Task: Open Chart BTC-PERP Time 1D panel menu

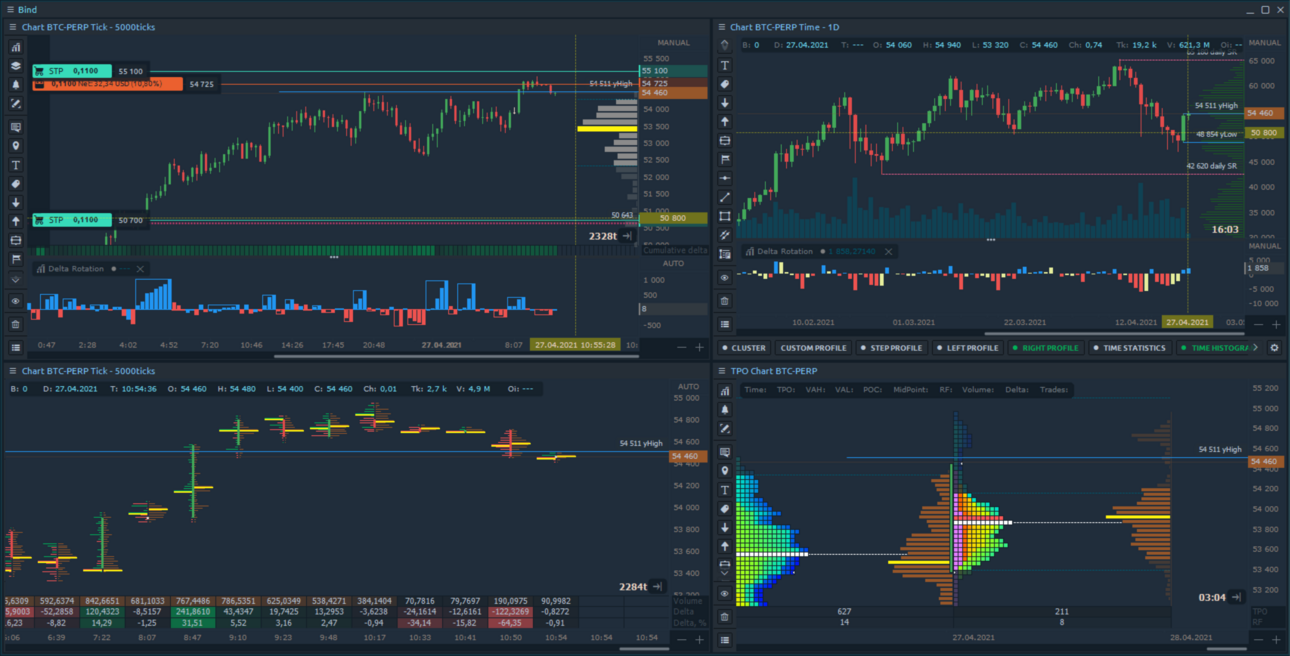Action: [720, 27]
